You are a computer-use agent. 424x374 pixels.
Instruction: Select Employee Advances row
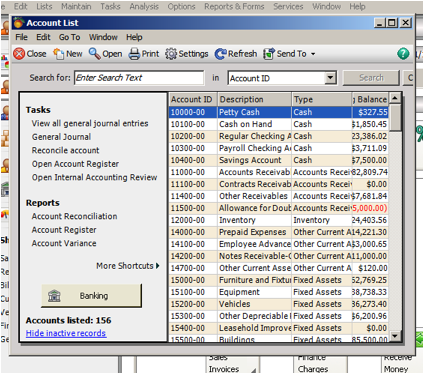[278, 244]
